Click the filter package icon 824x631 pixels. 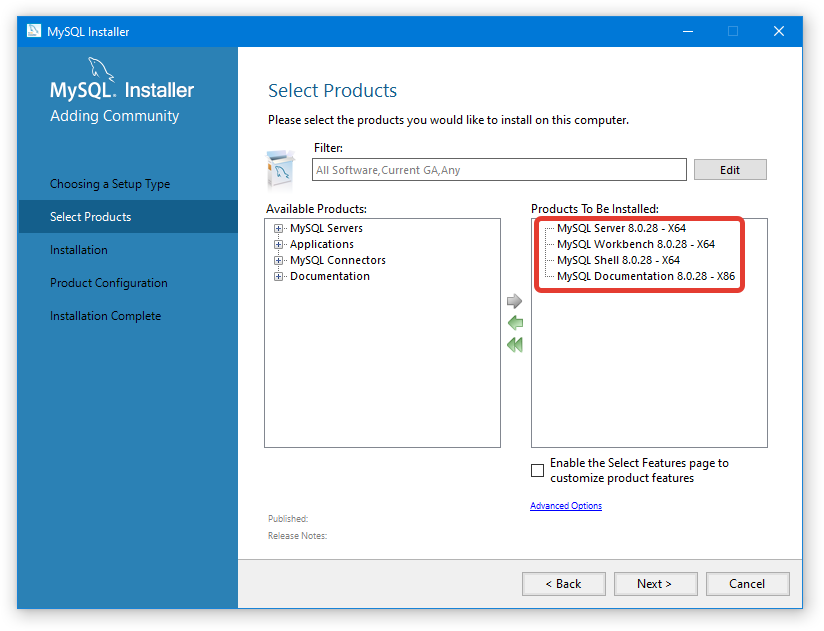click(x=281, y=169)
